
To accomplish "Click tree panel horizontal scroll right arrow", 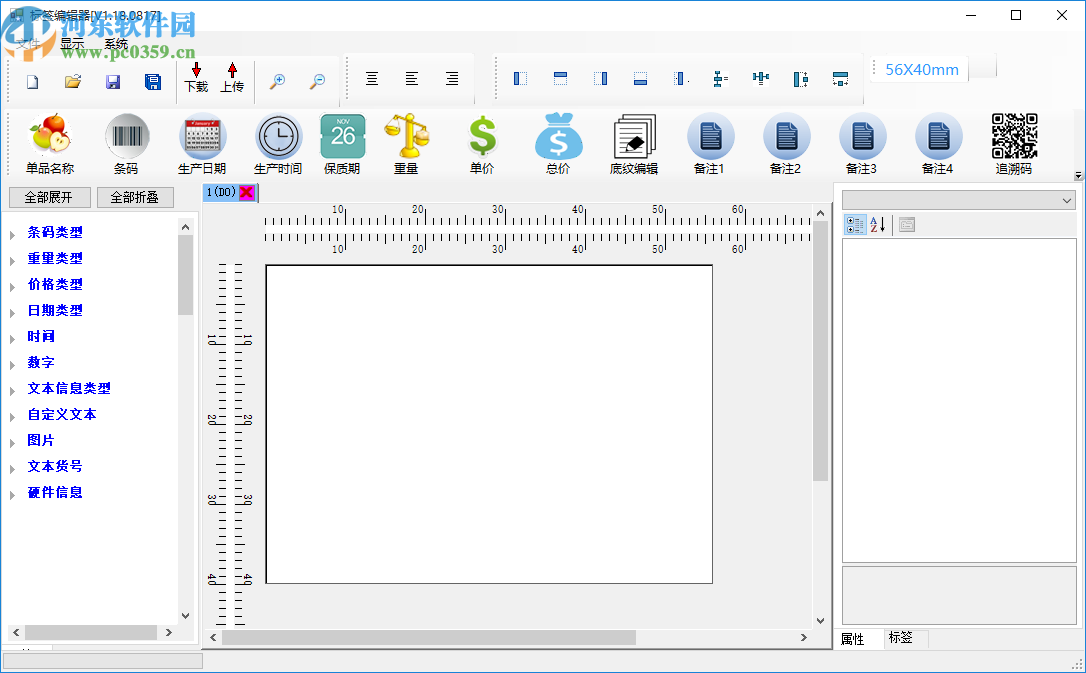I will (168, 632).
